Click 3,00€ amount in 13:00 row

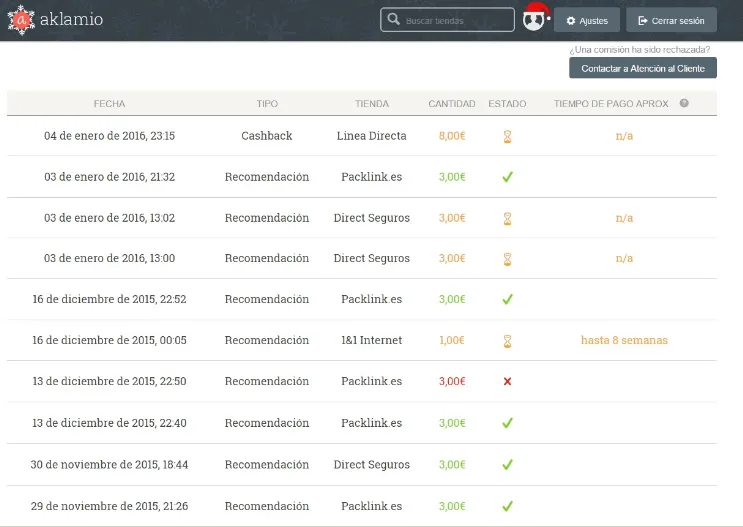point(452,258)
